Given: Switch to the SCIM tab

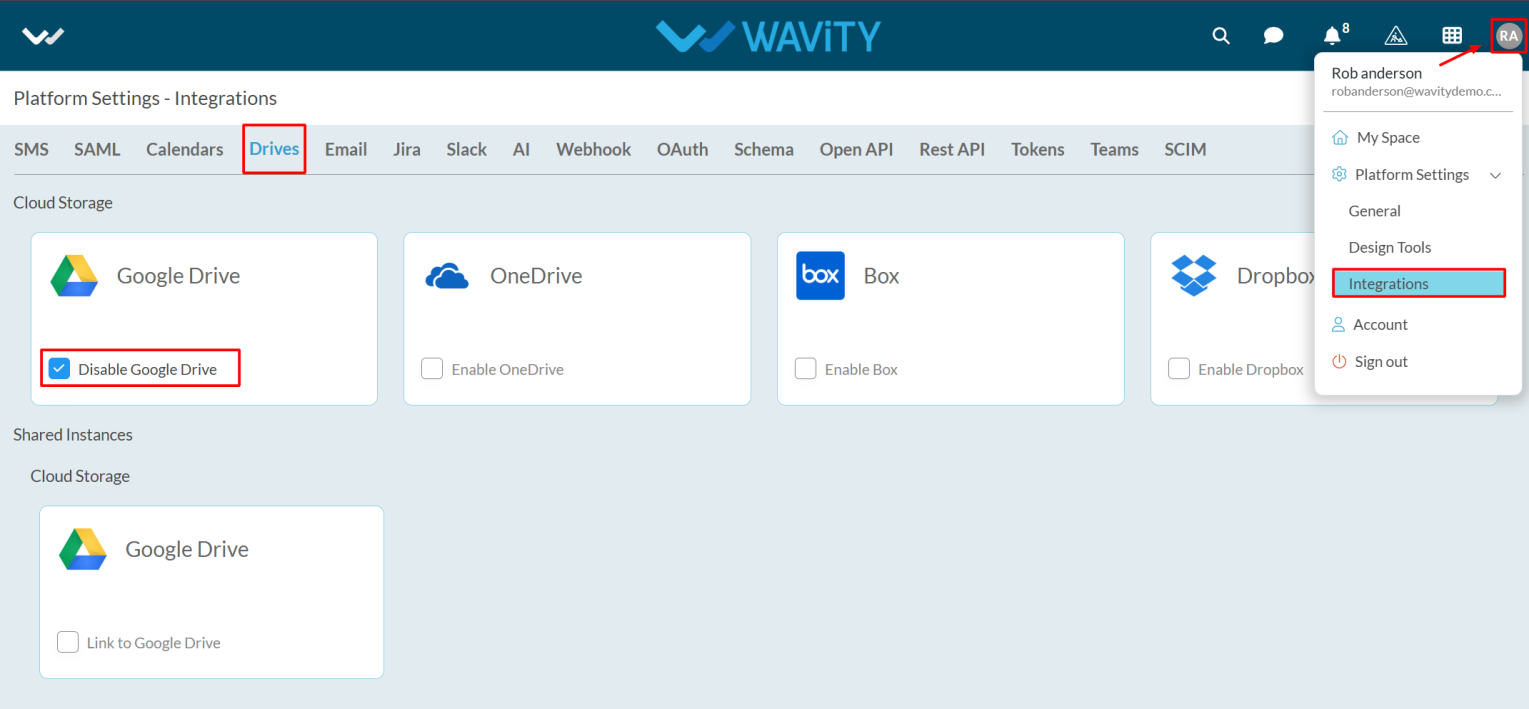Looking at the screenshot, I should tap(1185, 149).
